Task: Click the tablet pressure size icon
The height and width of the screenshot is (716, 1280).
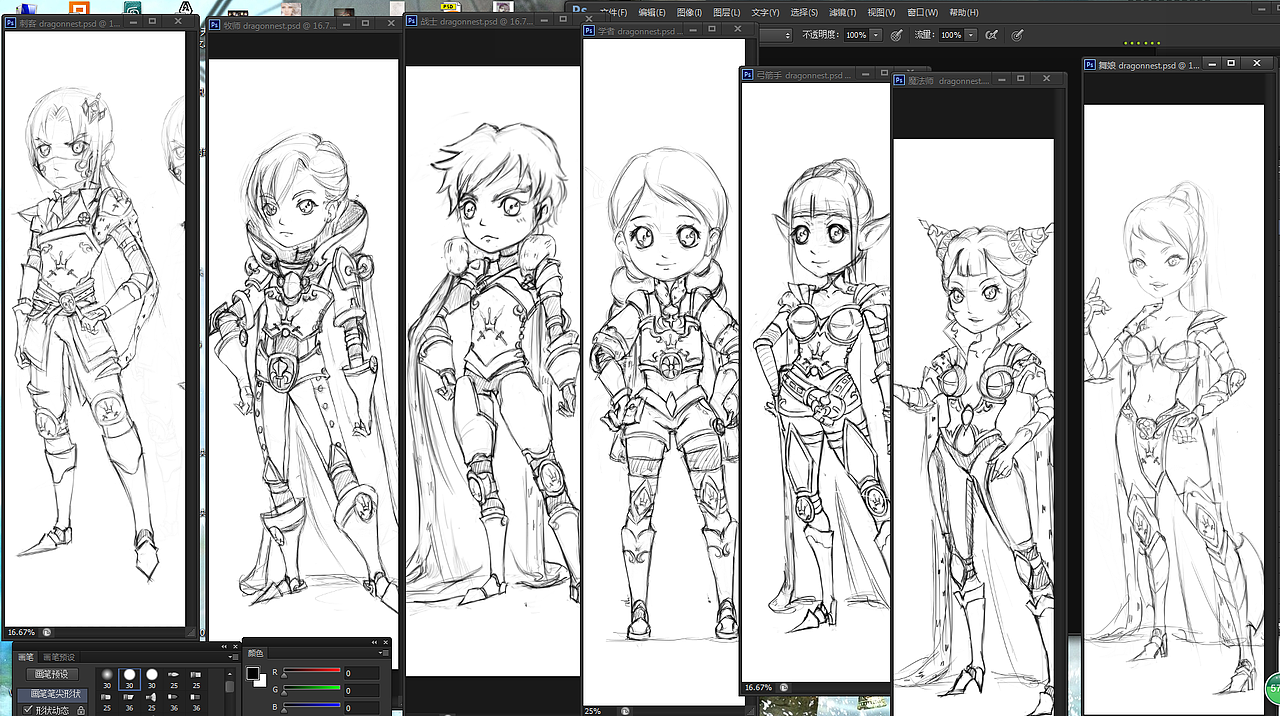Action: [x=1017, y=35]
